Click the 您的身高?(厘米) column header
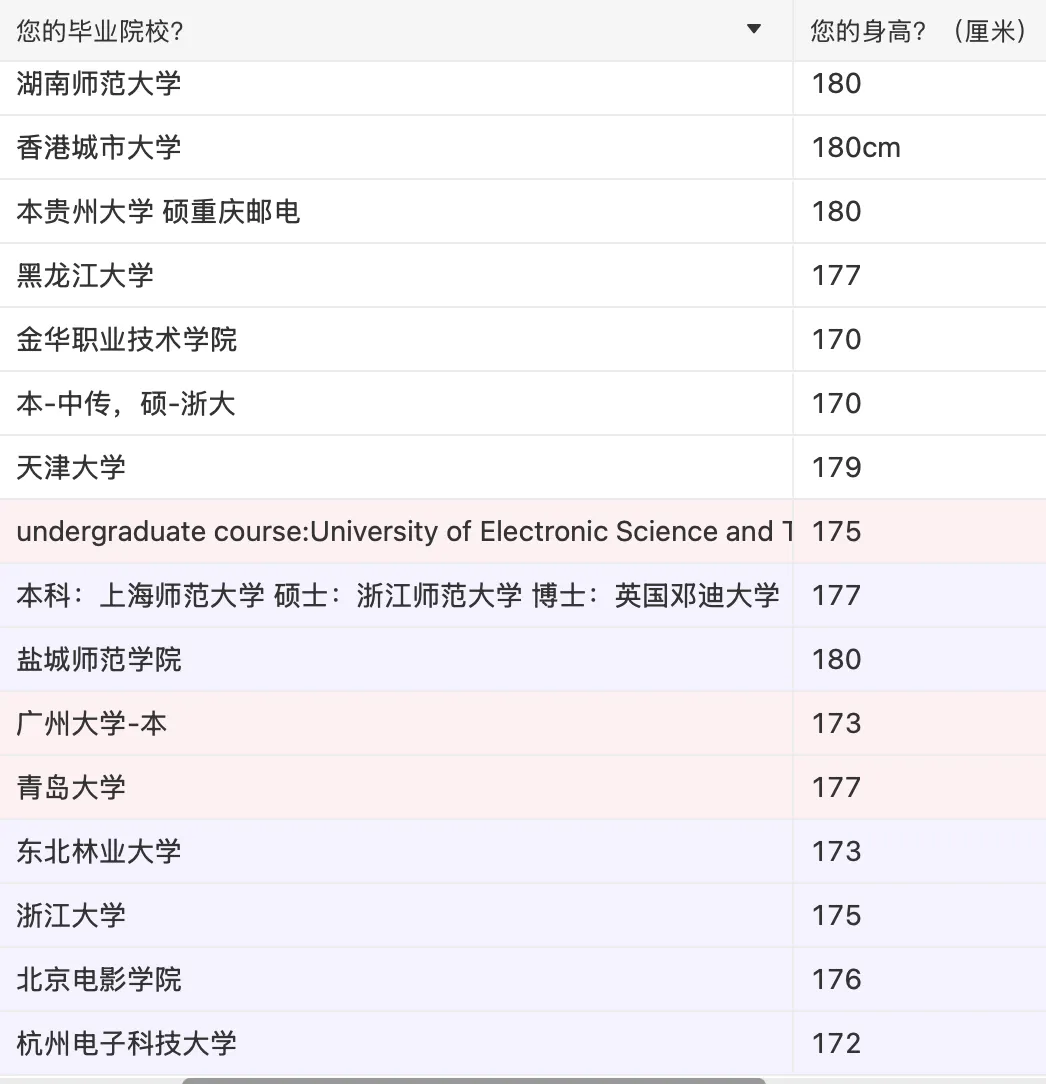The image size is (1046, 1084). [x=918, y=31]
